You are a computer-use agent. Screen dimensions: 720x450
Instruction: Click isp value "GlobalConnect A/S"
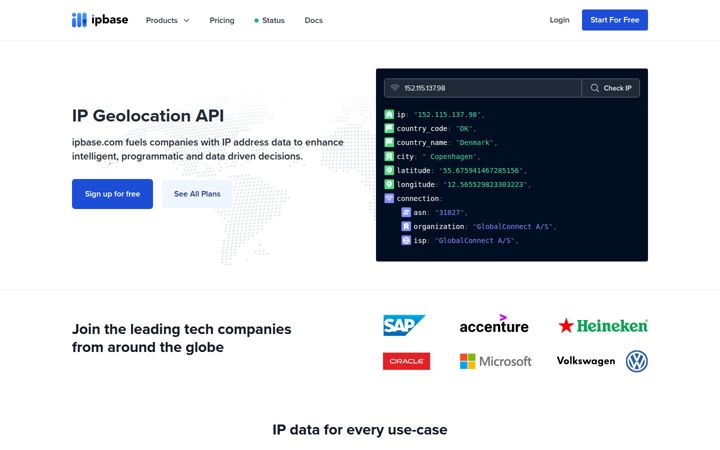point(475,240)
